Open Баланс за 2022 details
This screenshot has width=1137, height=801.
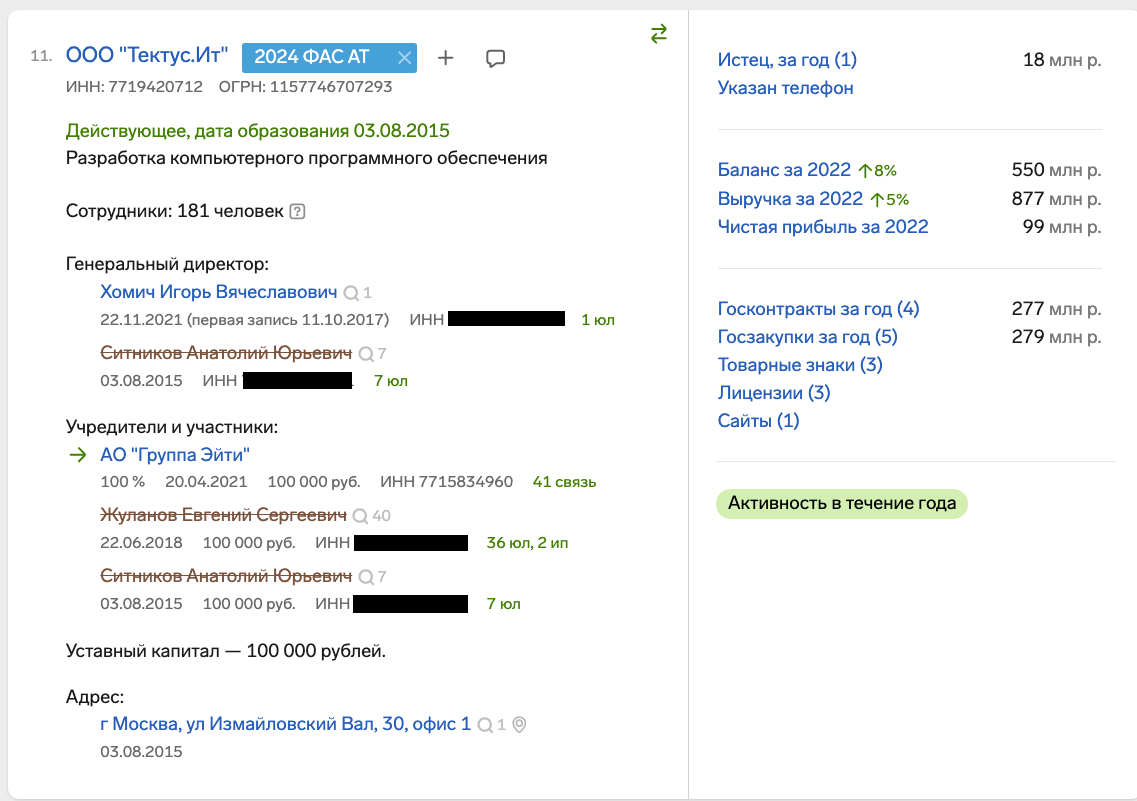[x=784, y=170]
